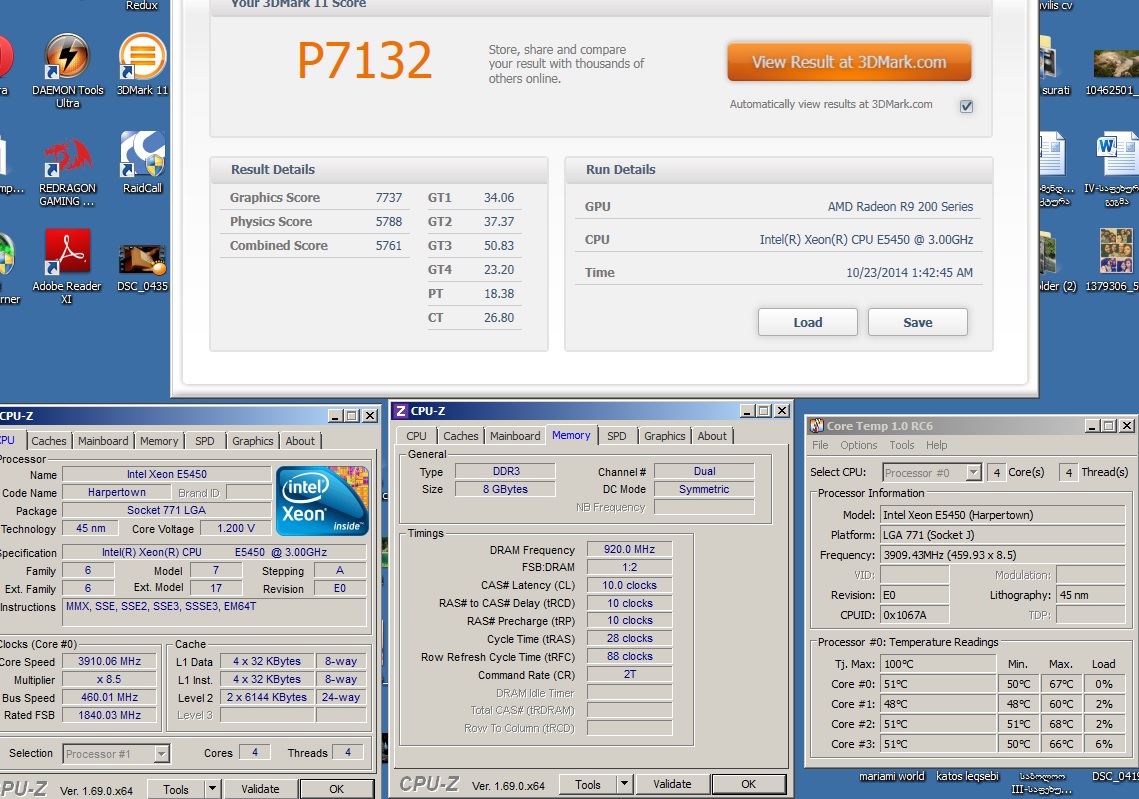1139x799 pixels.
Task: Click Graphics Score value 7737
Action: click(389, 198)
